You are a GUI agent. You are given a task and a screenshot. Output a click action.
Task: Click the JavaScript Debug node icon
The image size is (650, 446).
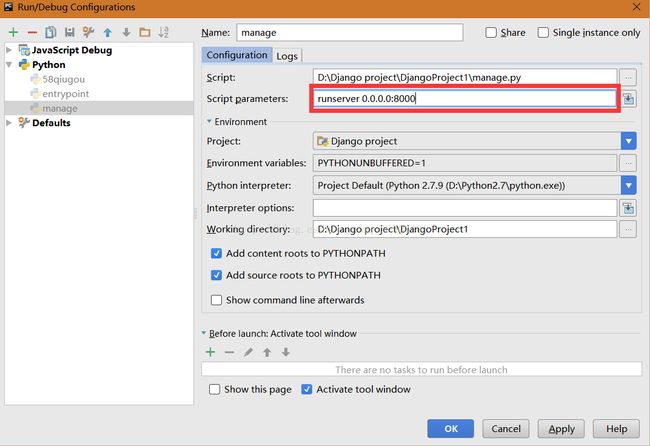pos(24,50)
